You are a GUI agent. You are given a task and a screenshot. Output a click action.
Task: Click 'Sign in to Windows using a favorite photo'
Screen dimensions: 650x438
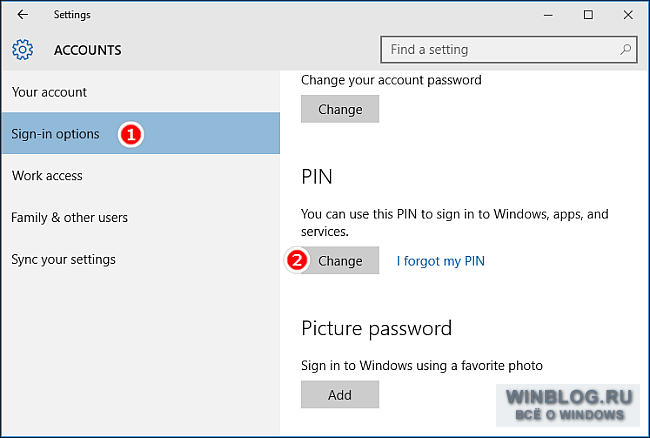[422, 365]
